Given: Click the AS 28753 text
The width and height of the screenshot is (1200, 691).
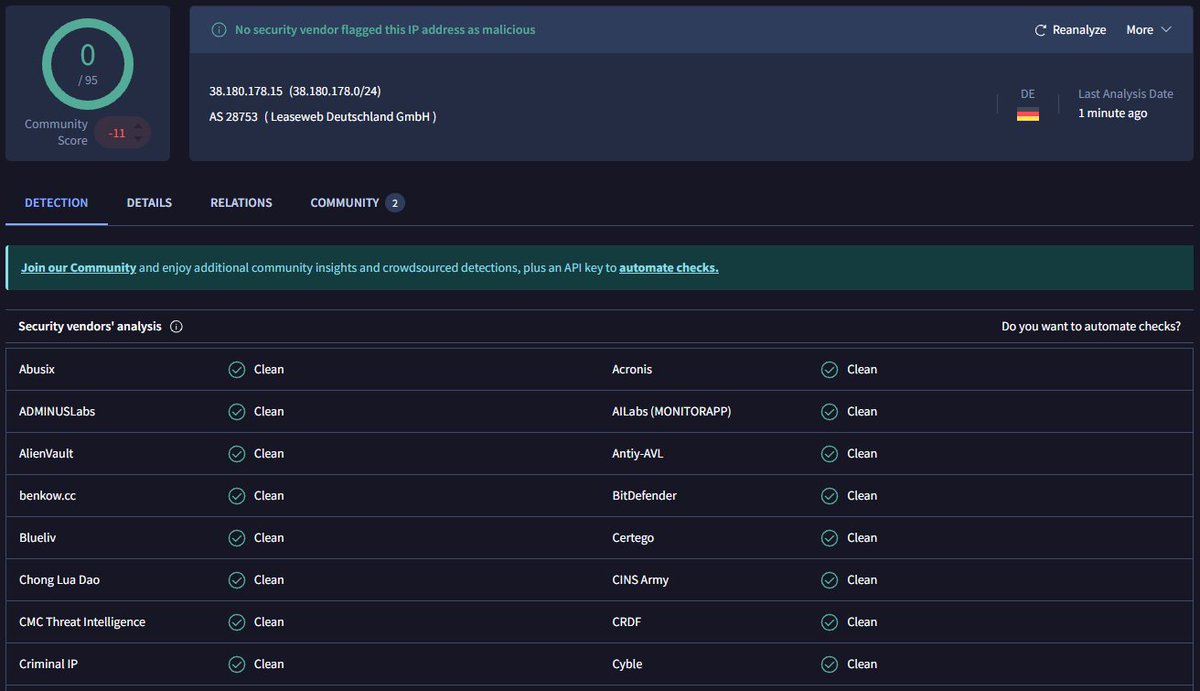Looking at the screenshot, I should tap(233, 117).
